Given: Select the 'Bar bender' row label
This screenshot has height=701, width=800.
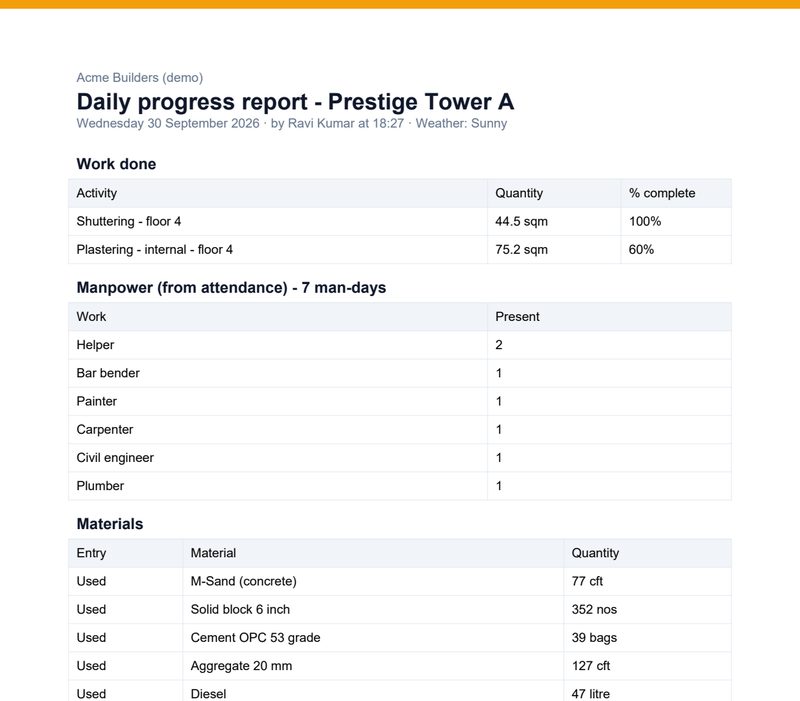Looking at the screenshot, I should (108, 373).
